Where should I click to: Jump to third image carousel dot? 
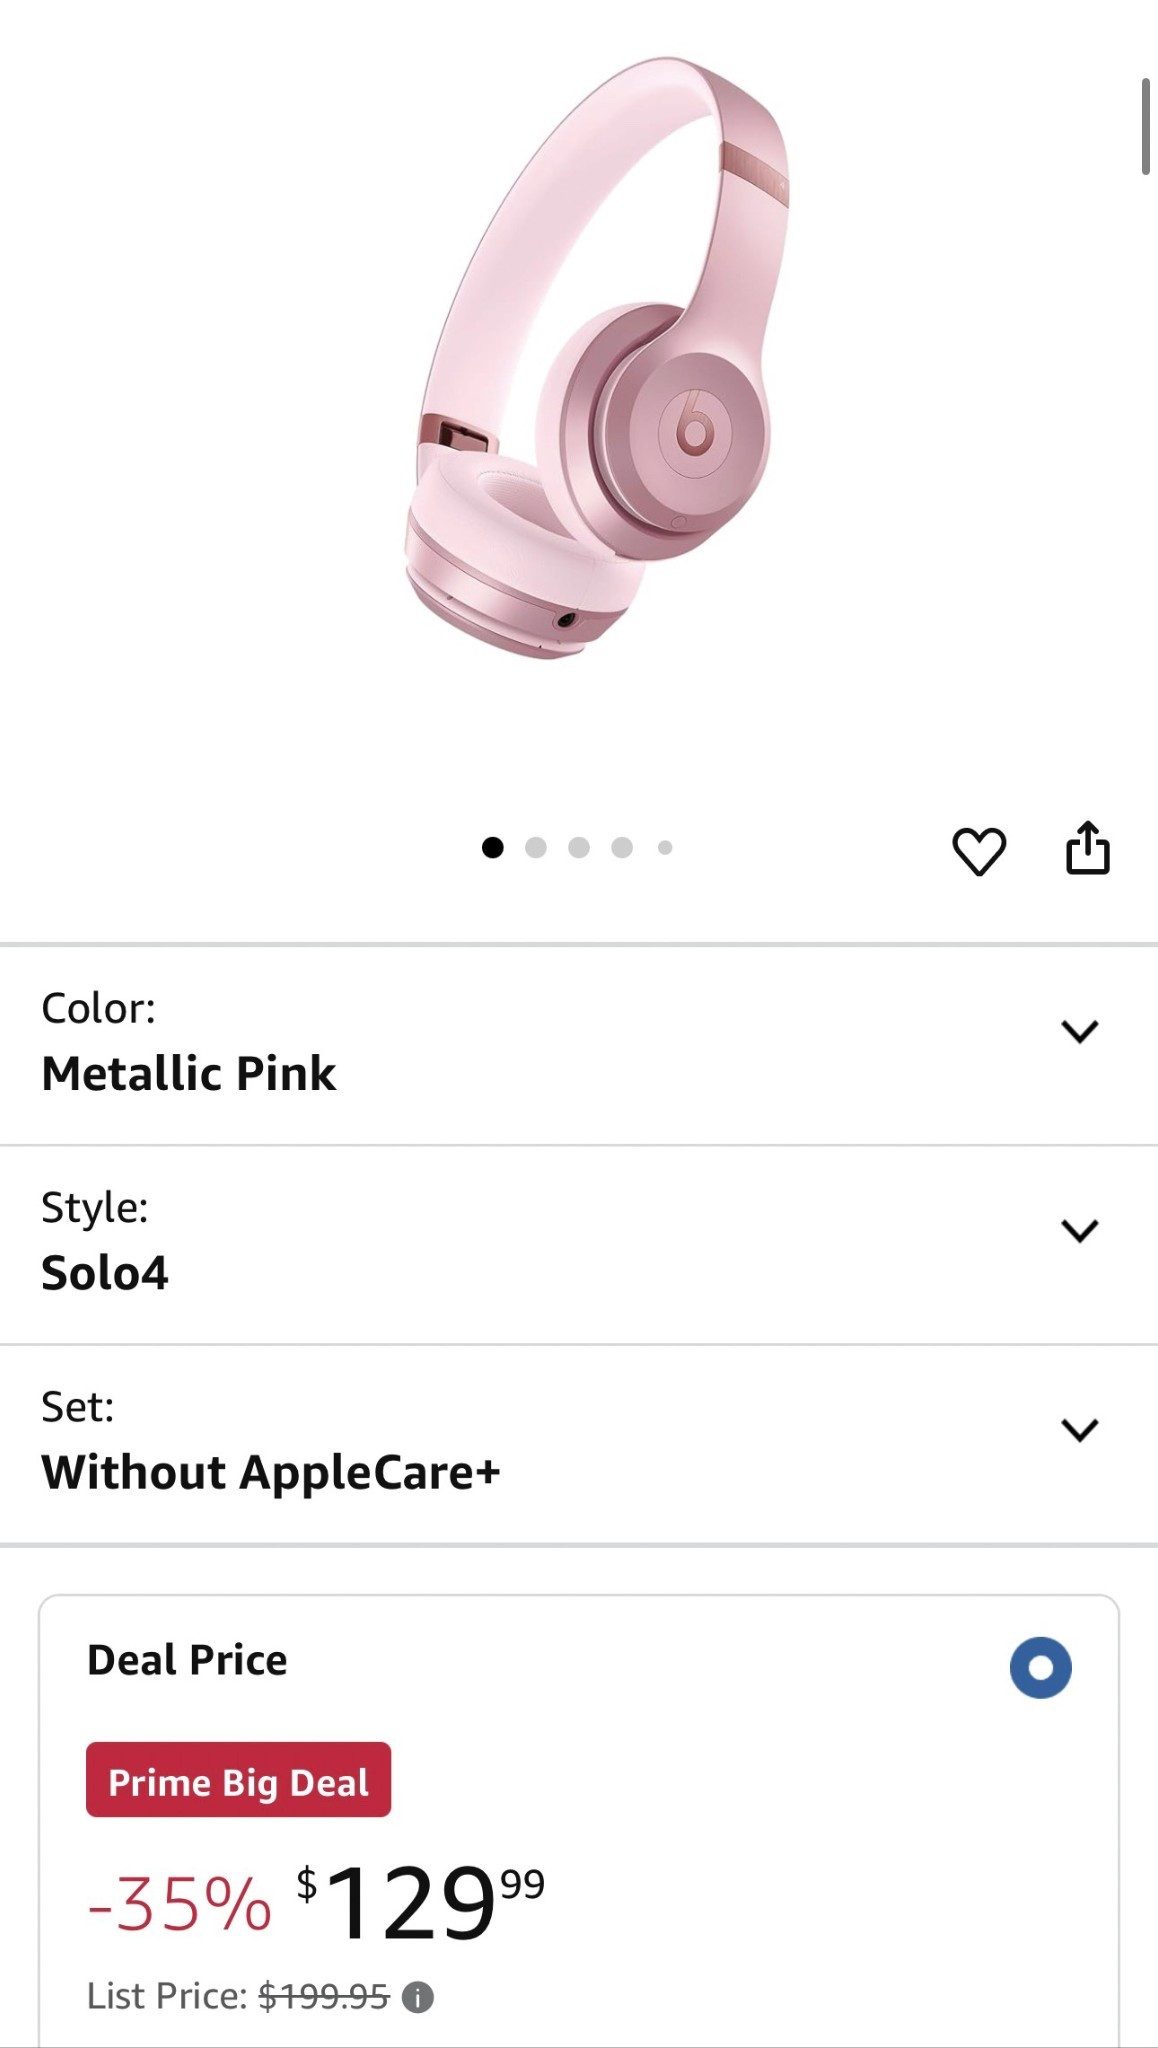(579, 848)
